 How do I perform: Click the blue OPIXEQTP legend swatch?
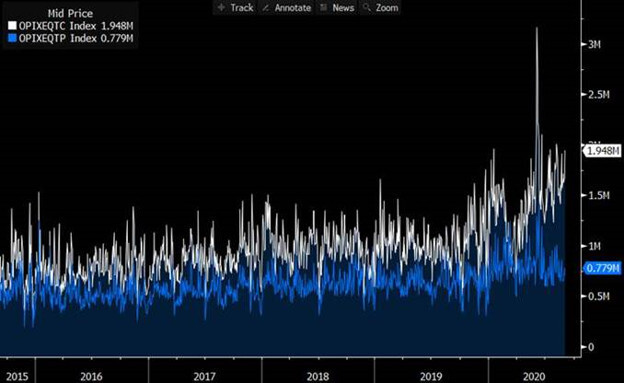point(12,38)
